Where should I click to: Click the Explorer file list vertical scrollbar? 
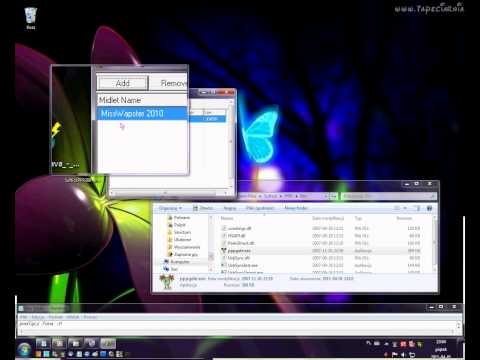pos(434,243)
